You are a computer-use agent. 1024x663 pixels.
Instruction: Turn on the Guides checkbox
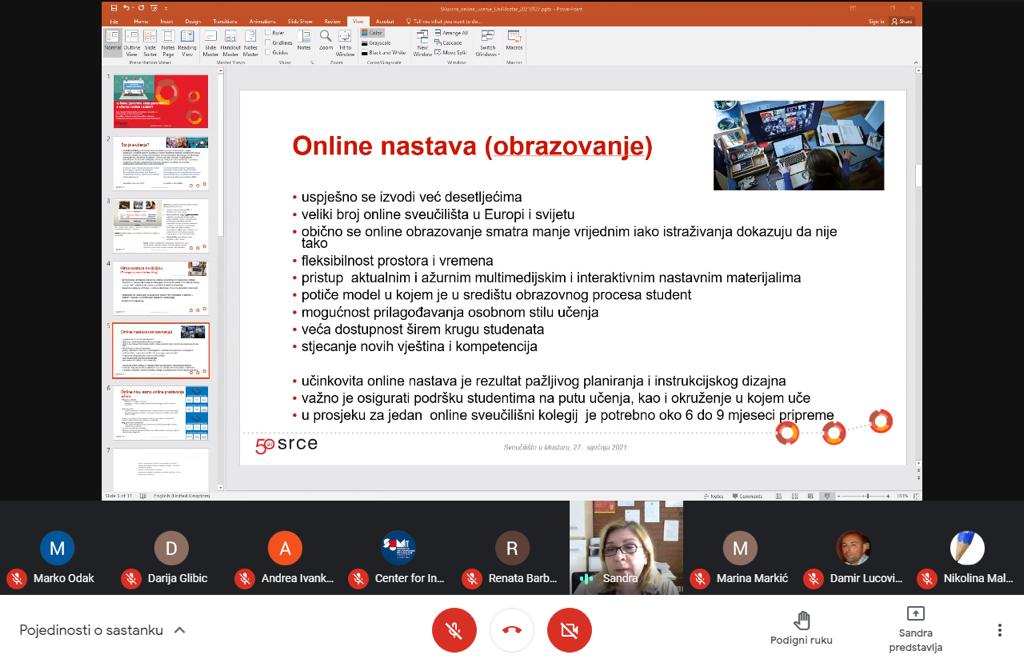269,52
